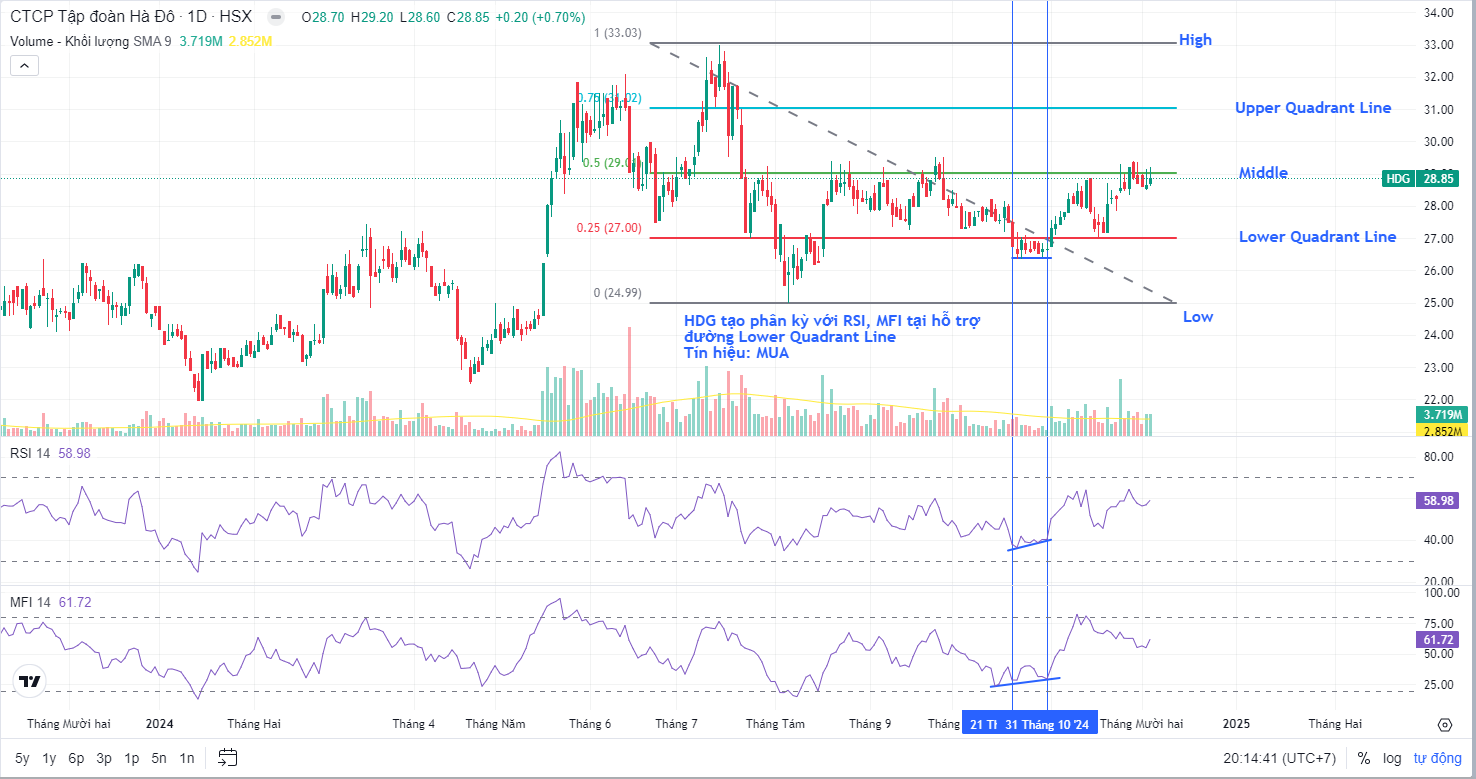Select the RSI 14 indicator legend
The image size is (1476, 779).
[30, 453]
